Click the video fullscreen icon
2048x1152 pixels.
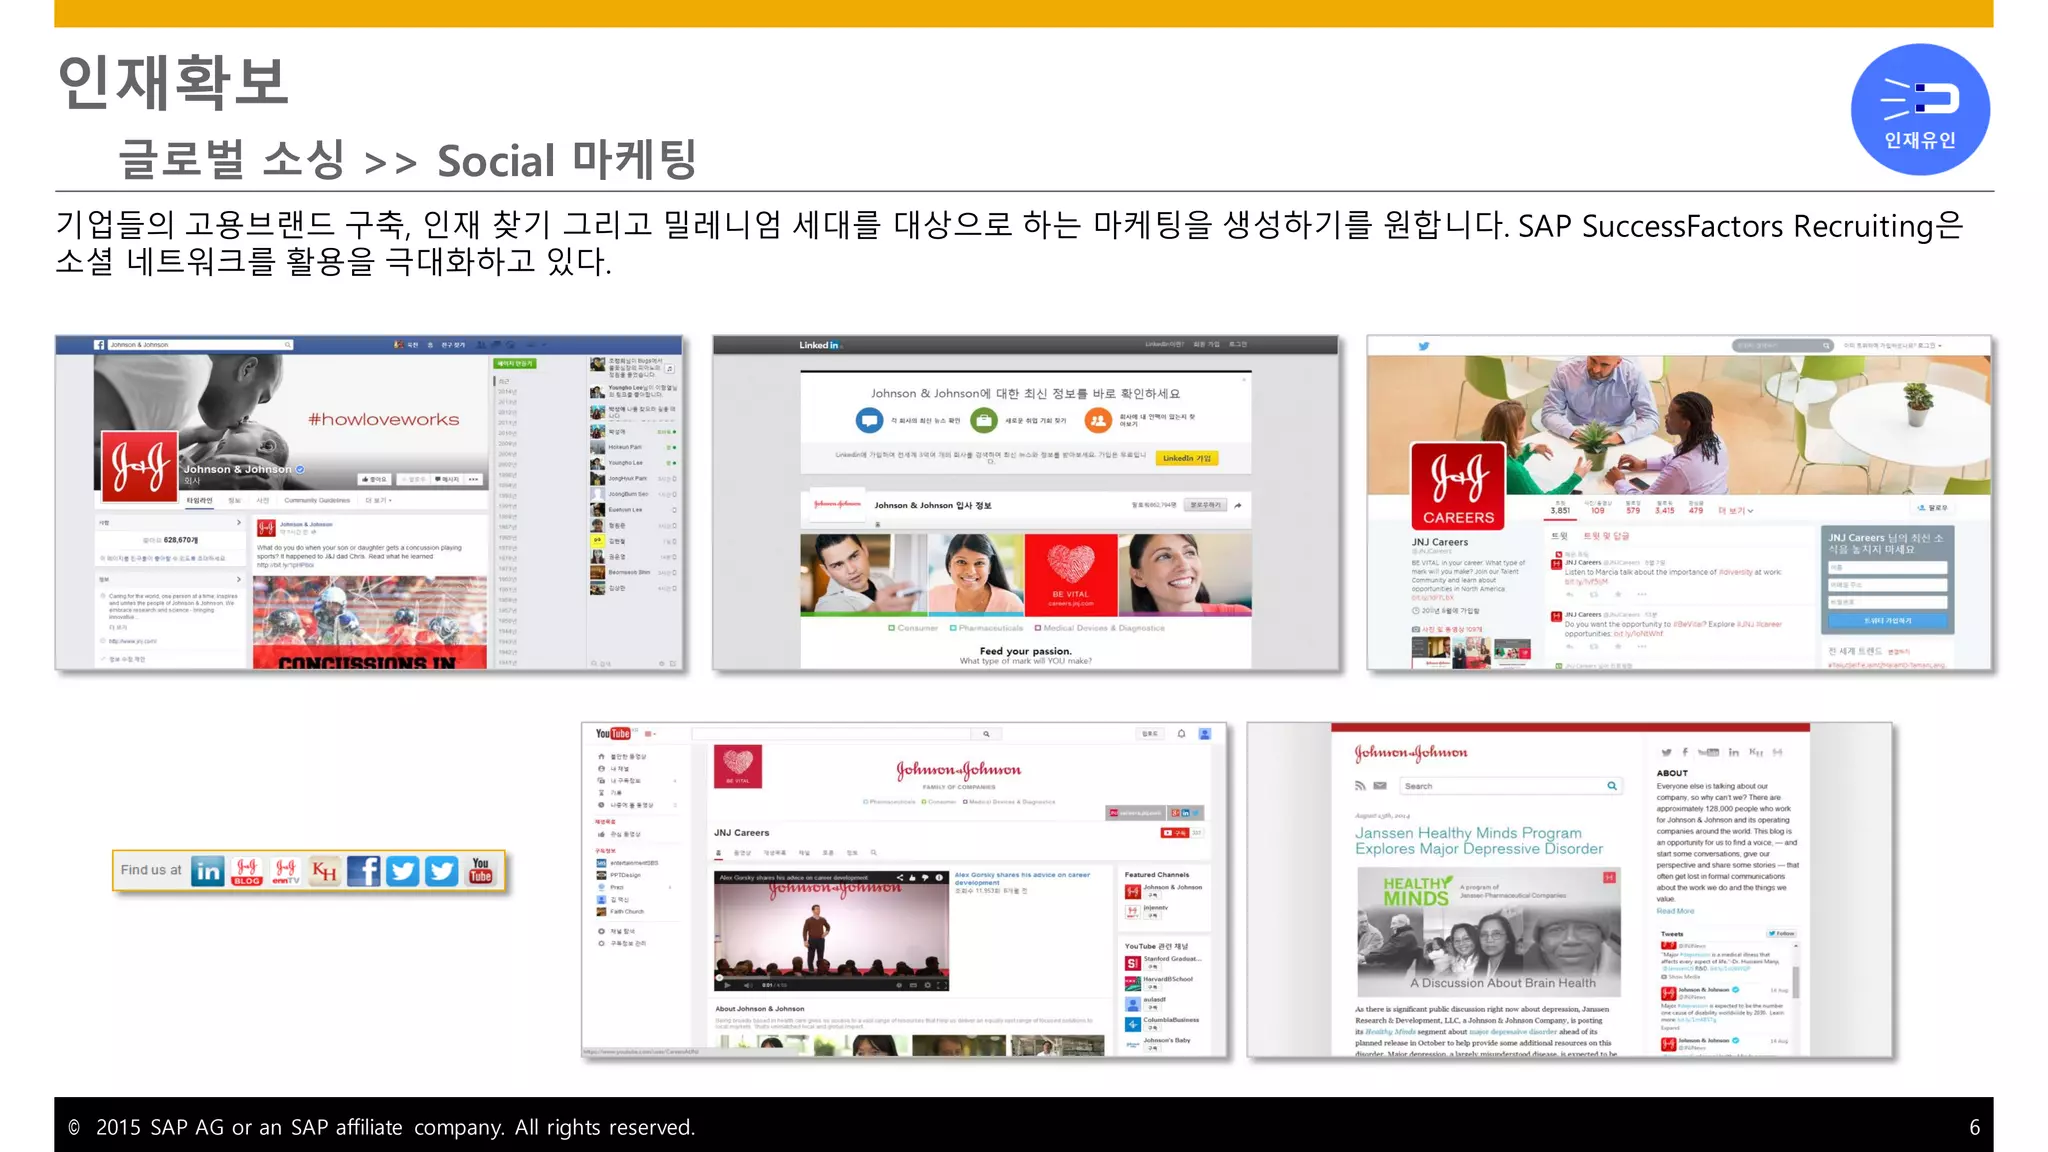click(940, 985)
